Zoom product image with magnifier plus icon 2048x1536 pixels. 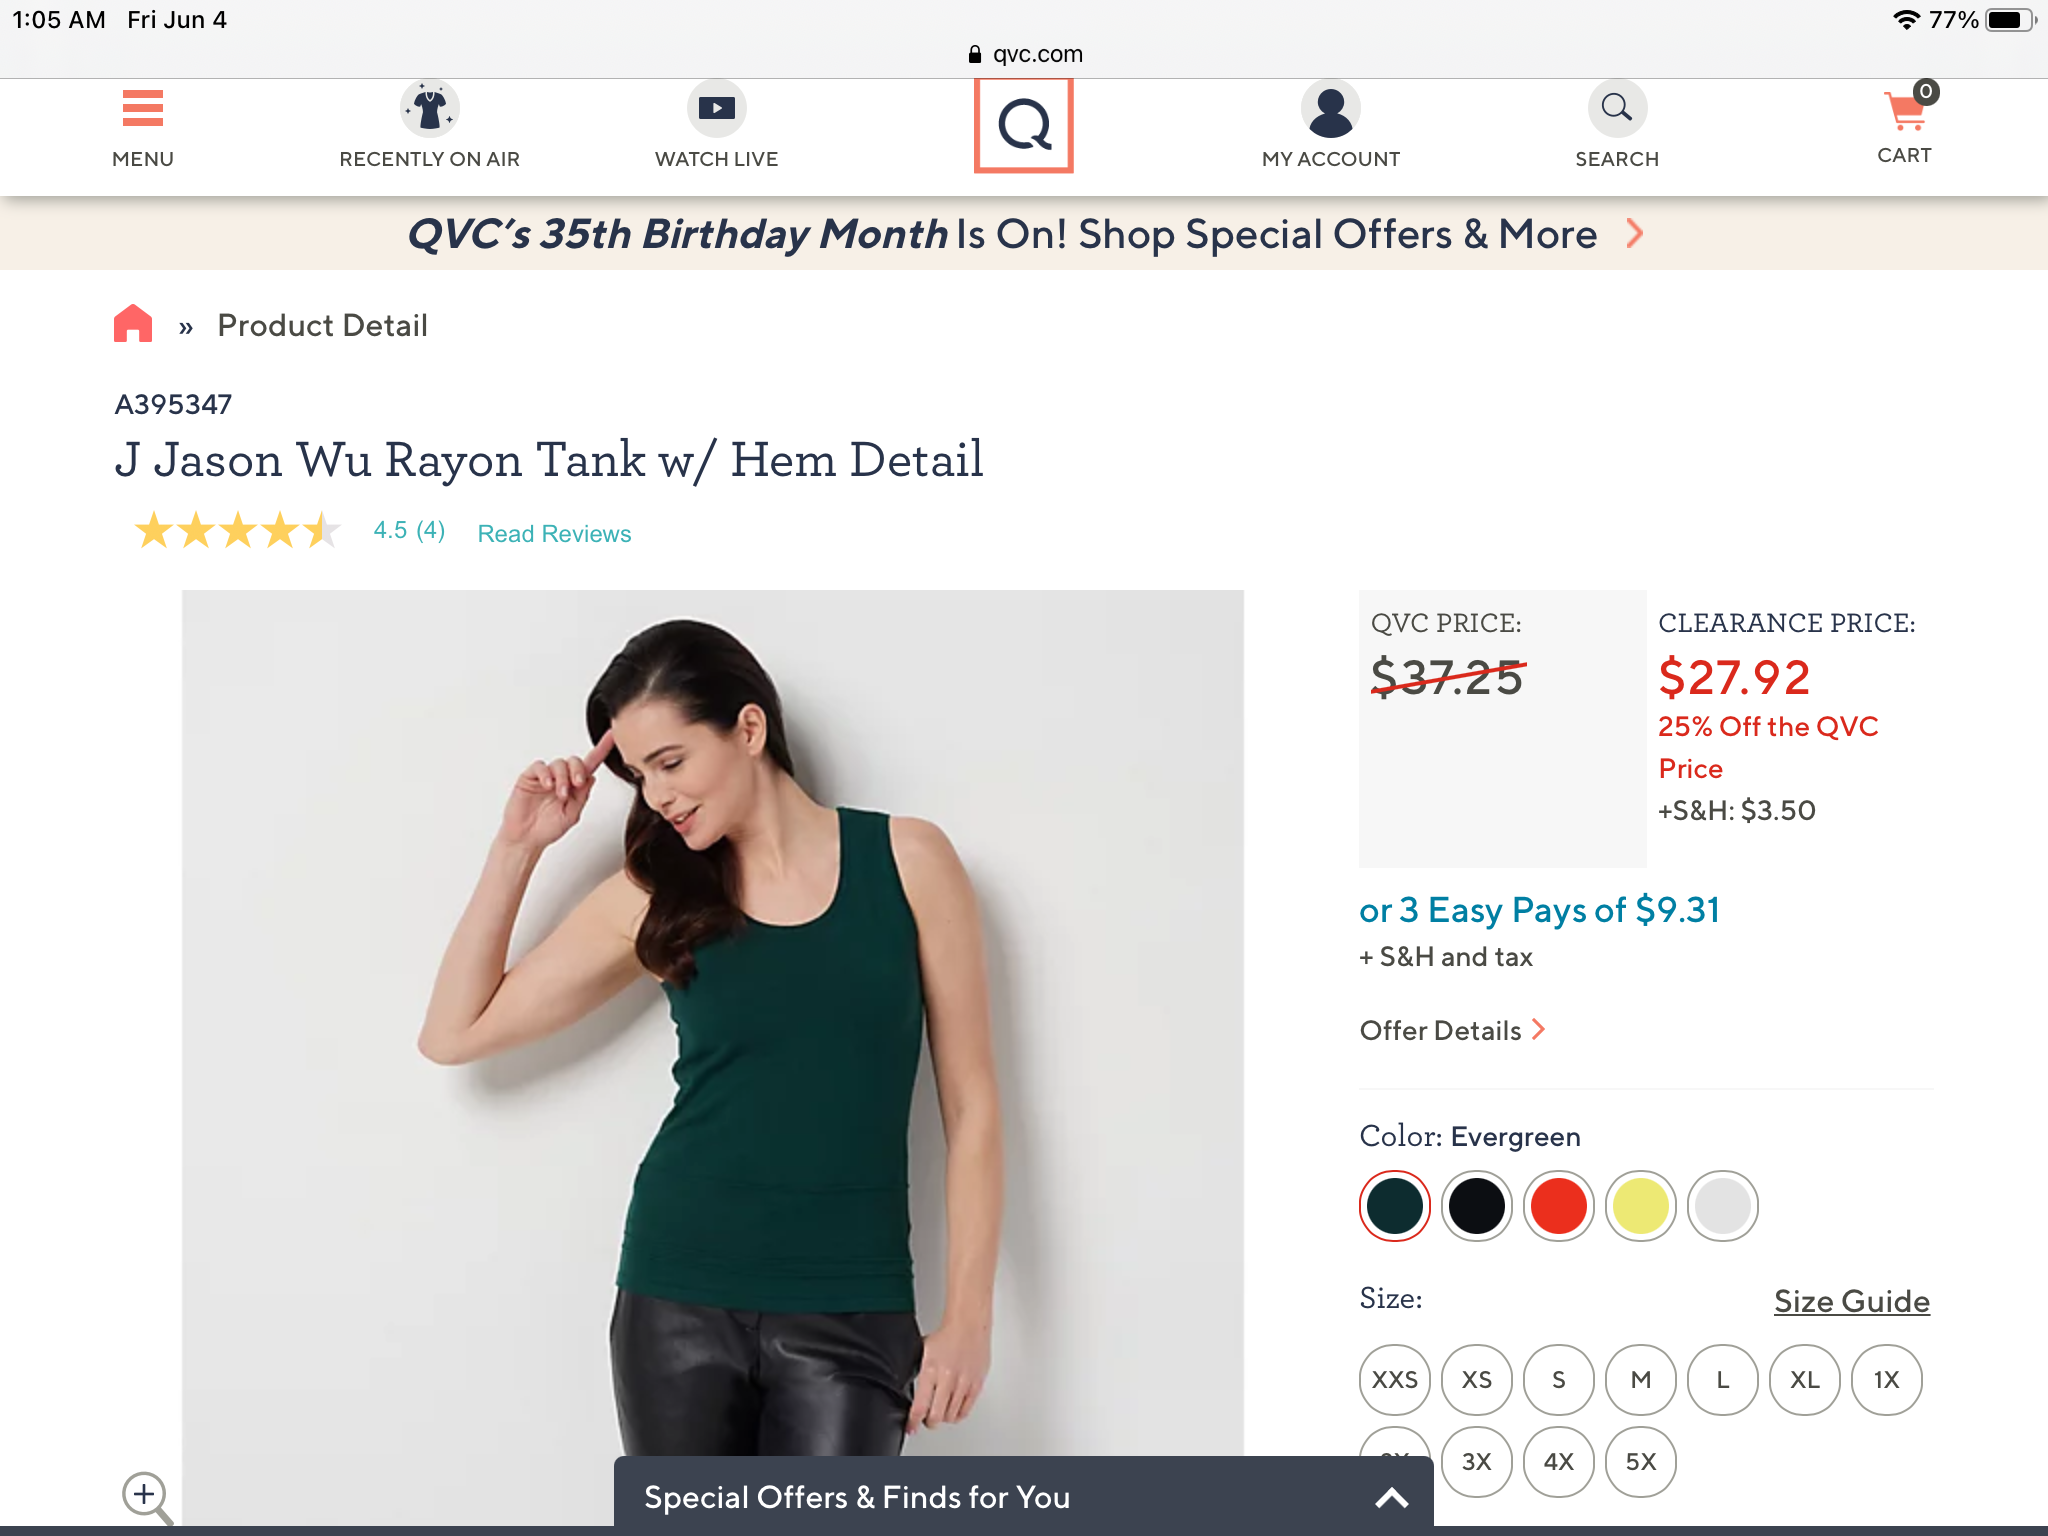coord(146,1496)
